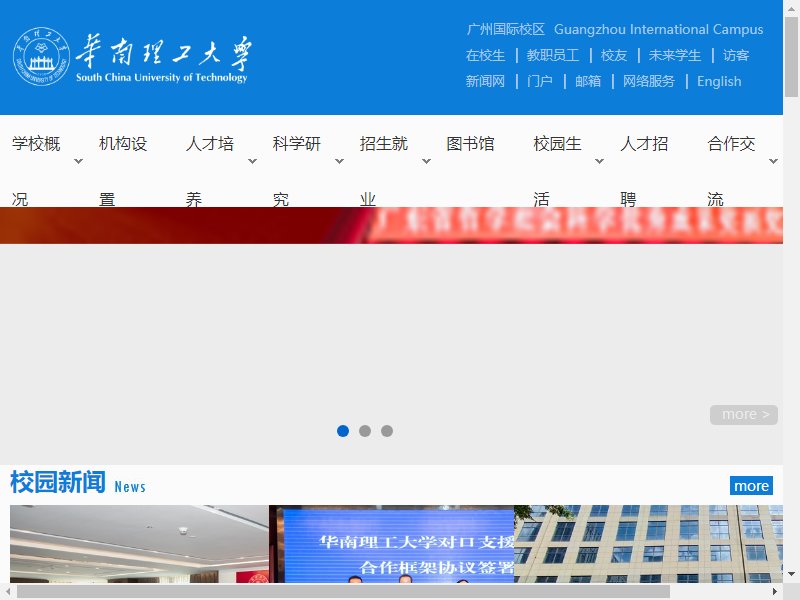This screenshot has width=800, height=600.
Task: Click the blue 'more' news button
Action: pos(751,486)
